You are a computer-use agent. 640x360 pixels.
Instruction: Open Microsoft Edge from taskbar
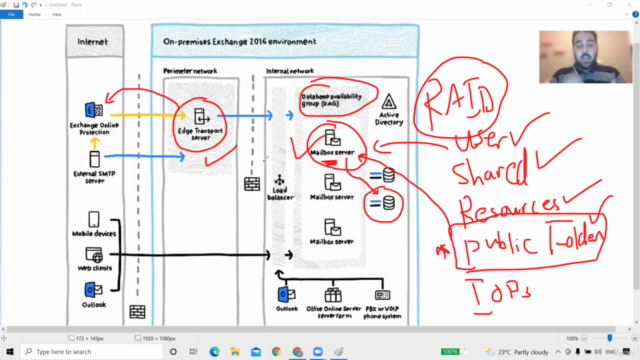tap(214, 352)
